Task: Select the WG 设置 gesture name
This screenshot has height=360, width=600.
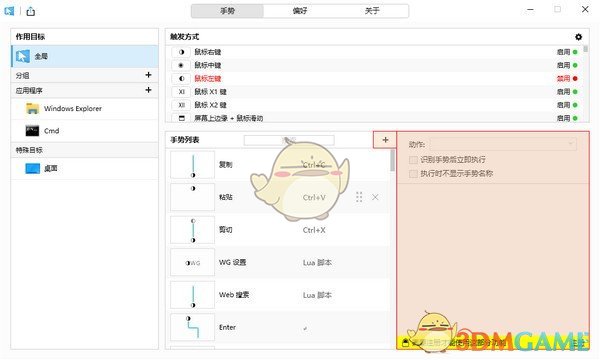Action: (233, 262)
